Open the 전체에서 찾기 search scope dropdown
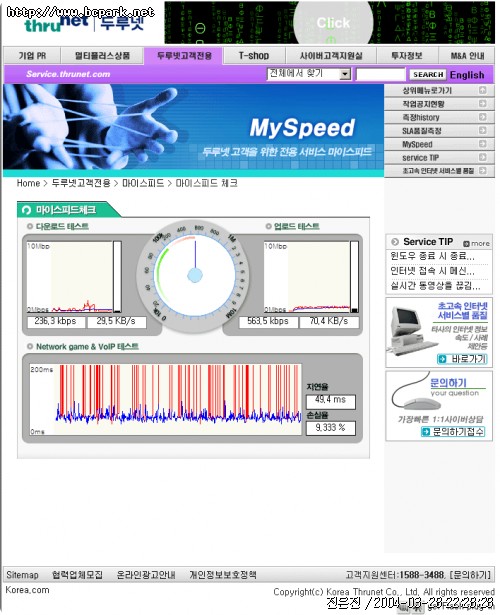This screenshot has height=615, width=500. point(309,74)
